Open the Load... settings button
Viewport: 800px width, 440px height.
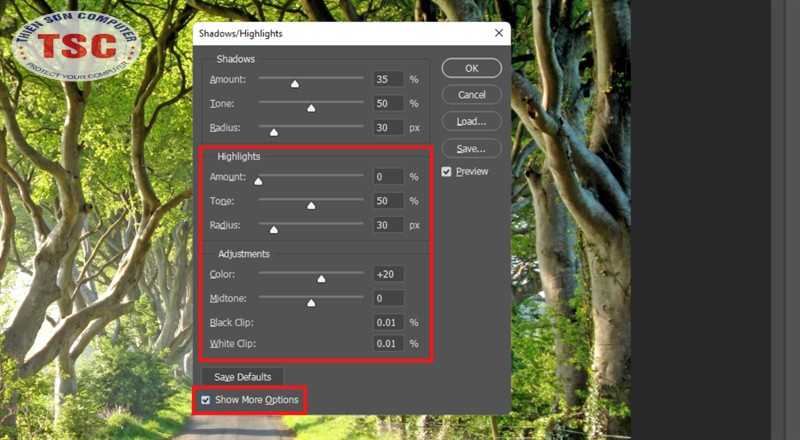(471, 121)
